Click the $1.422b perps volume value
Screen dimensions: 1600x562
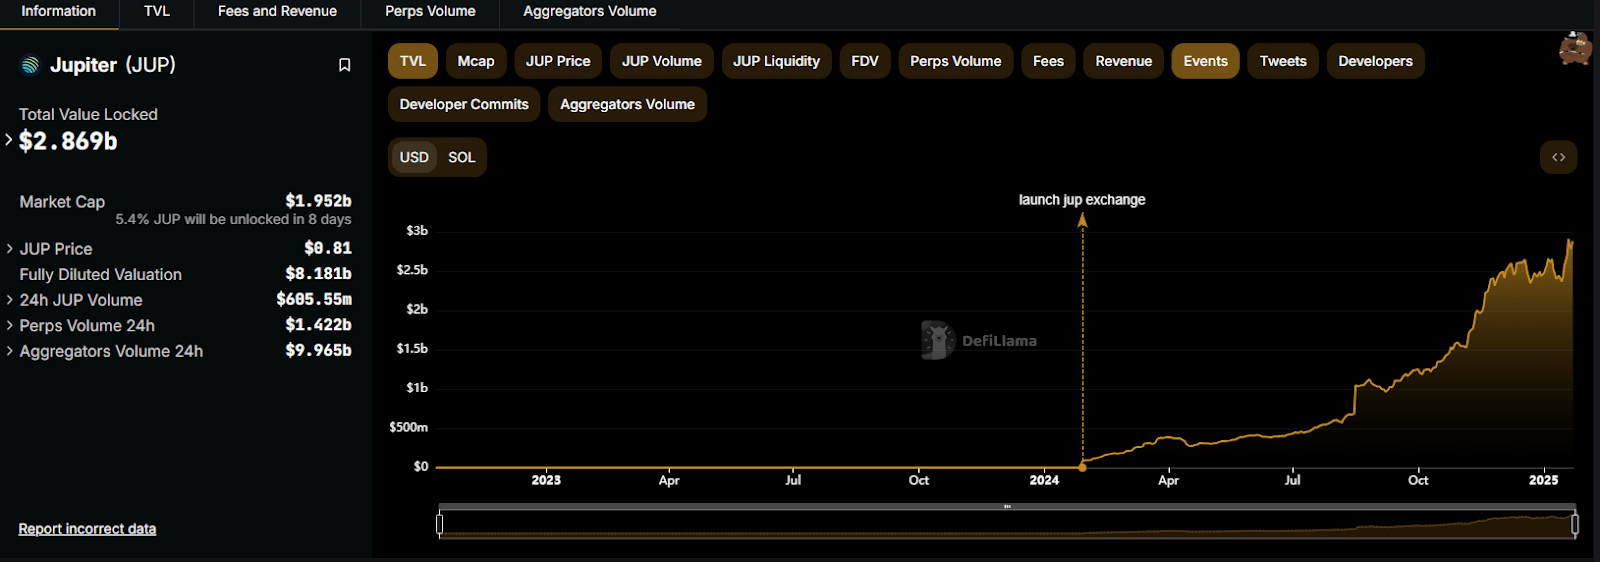pos(318,325)
